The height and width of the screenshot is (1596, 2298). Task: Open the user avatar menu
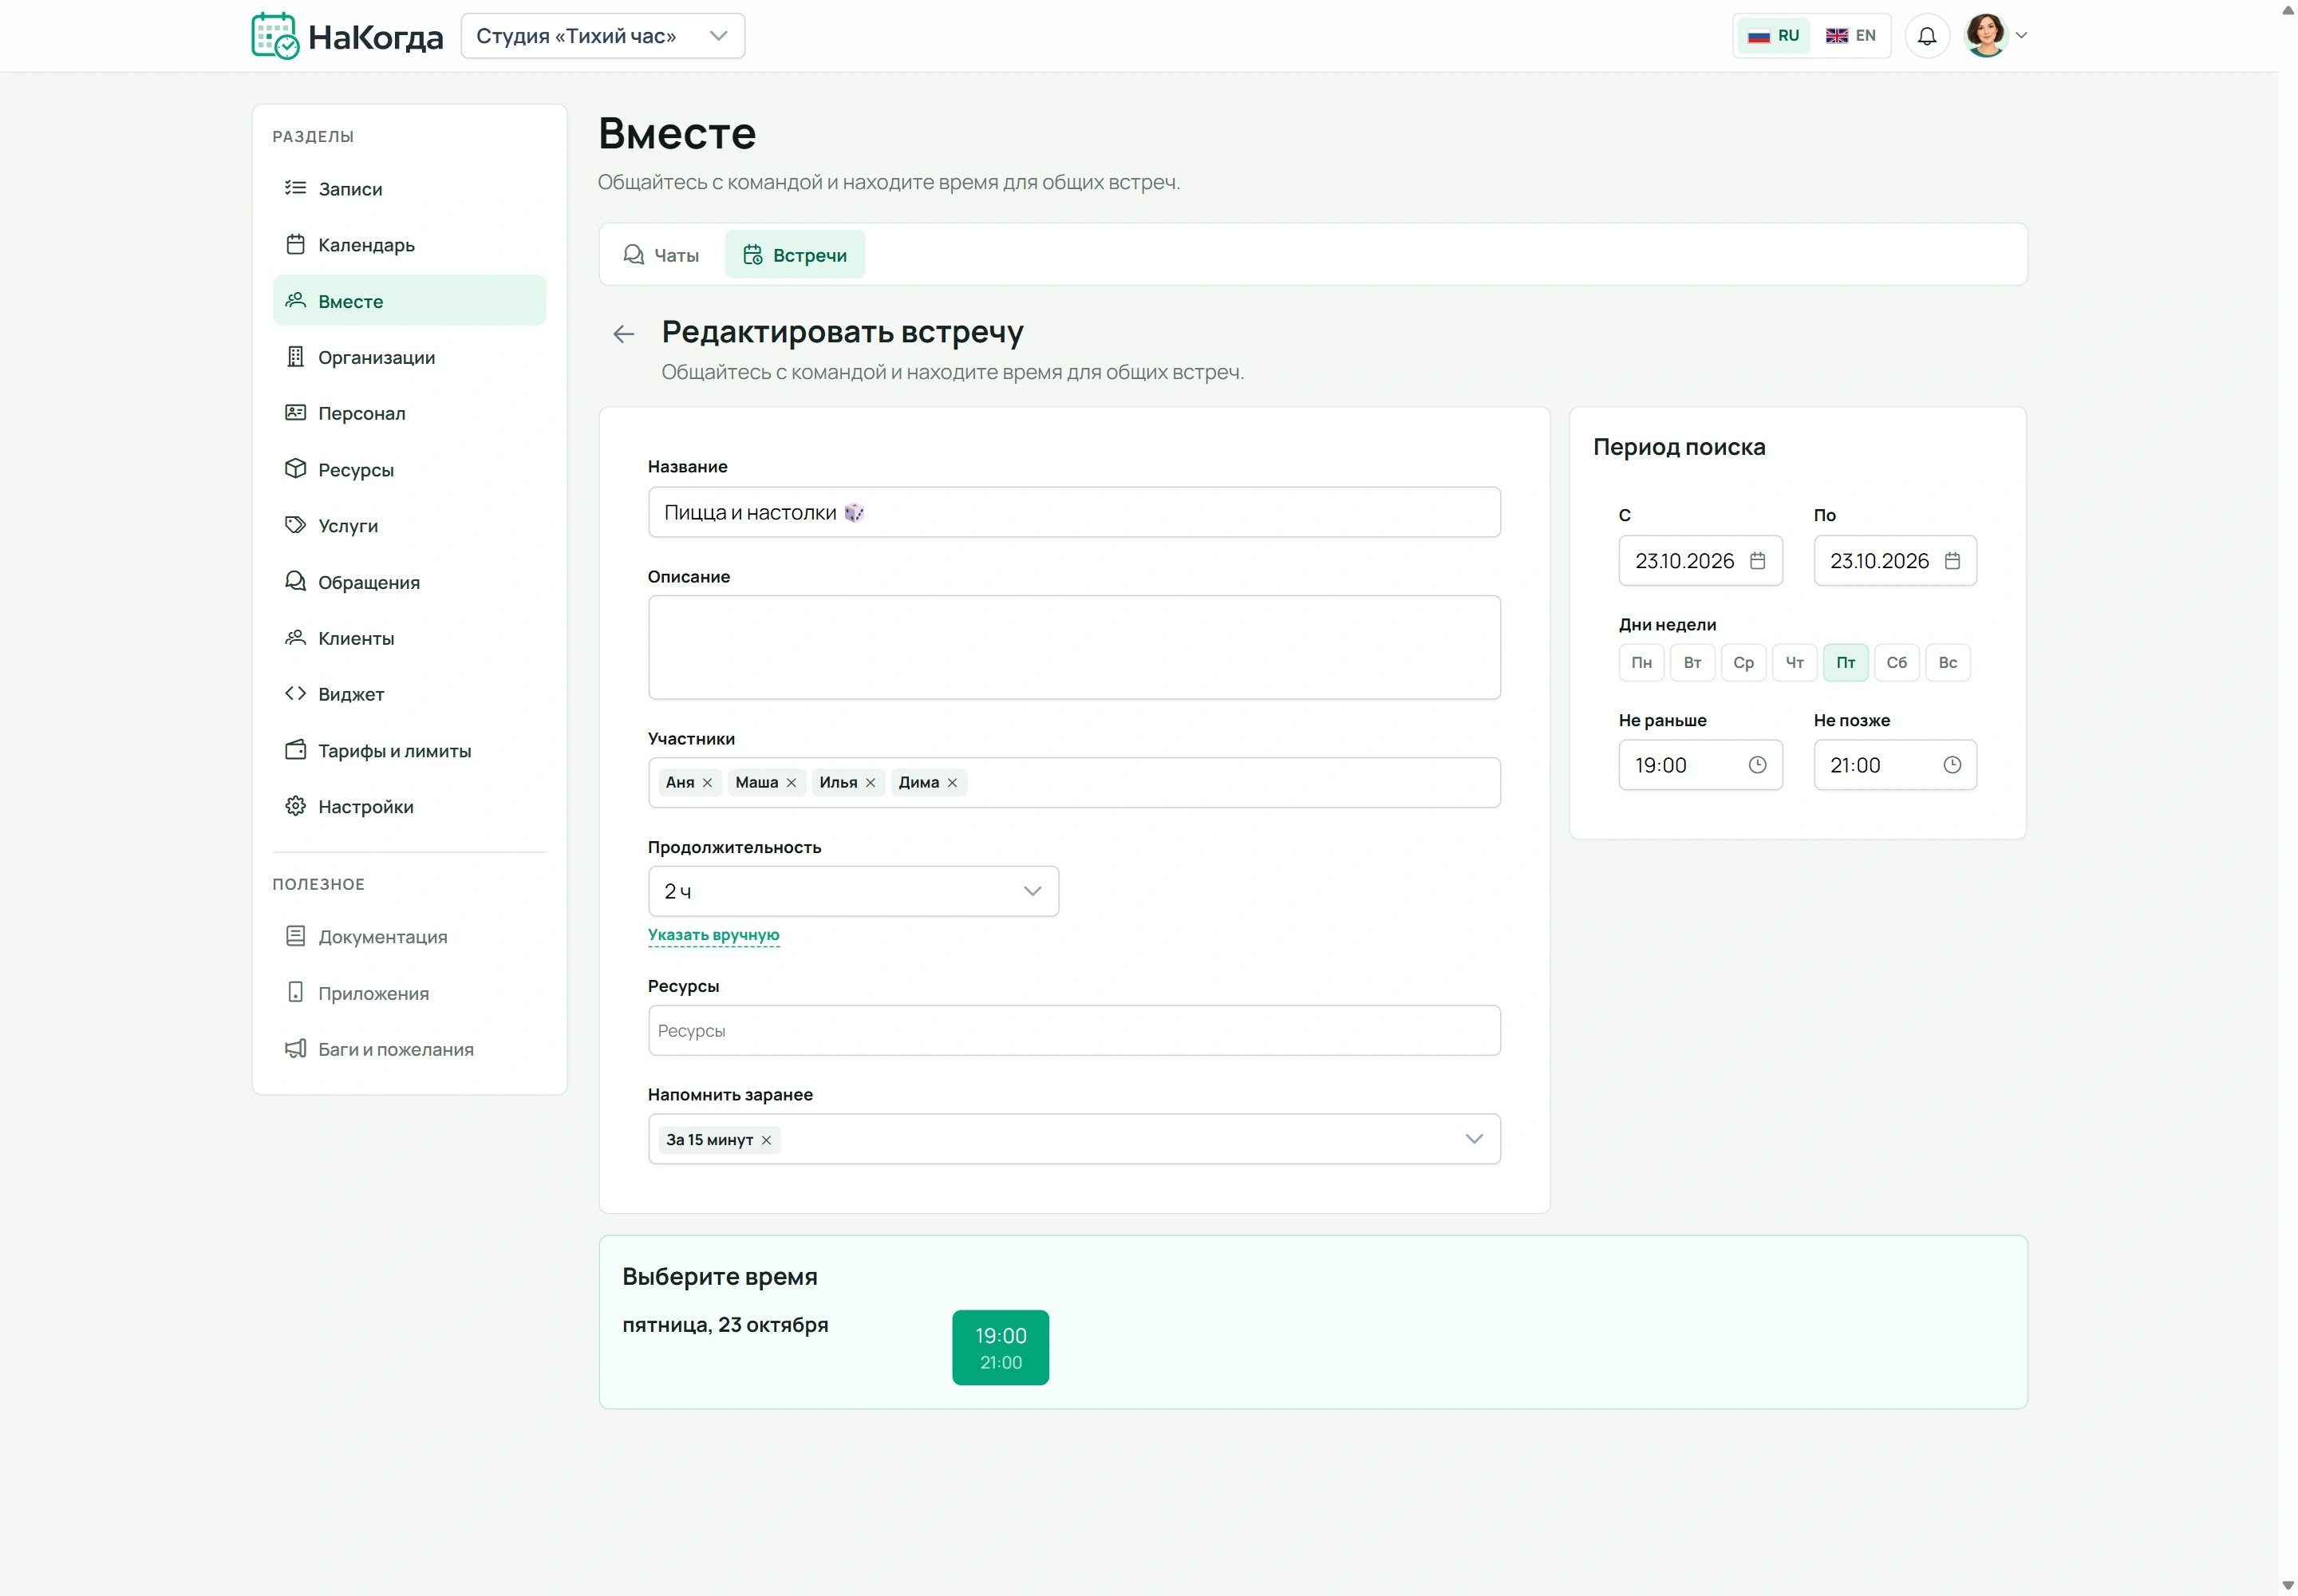coord(1995,36)
